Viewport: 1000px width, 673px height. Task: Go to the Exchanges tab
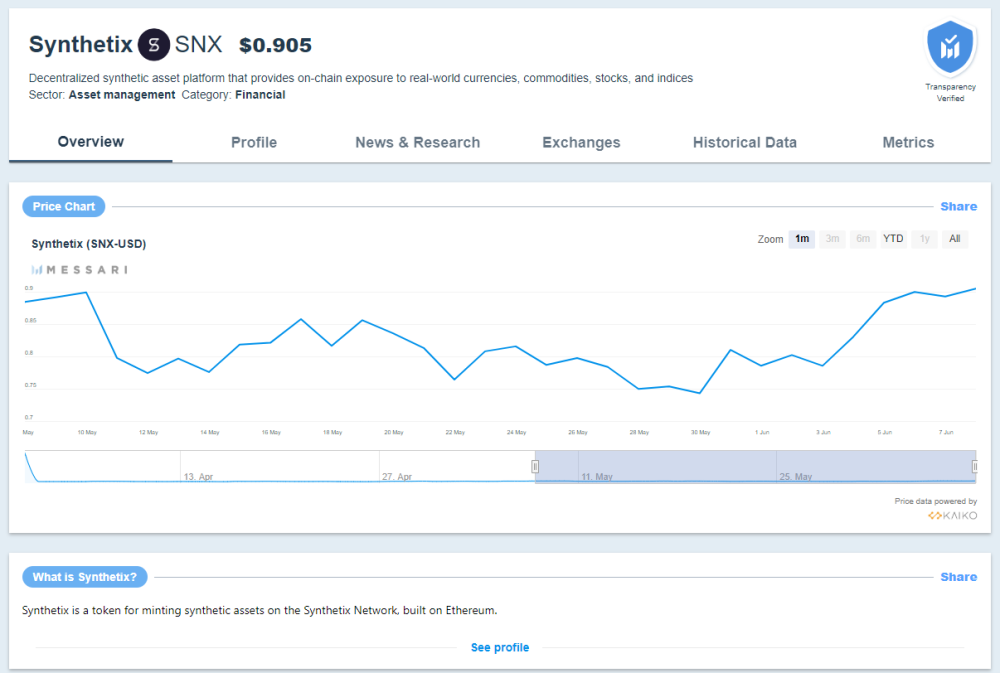(581, 142)
